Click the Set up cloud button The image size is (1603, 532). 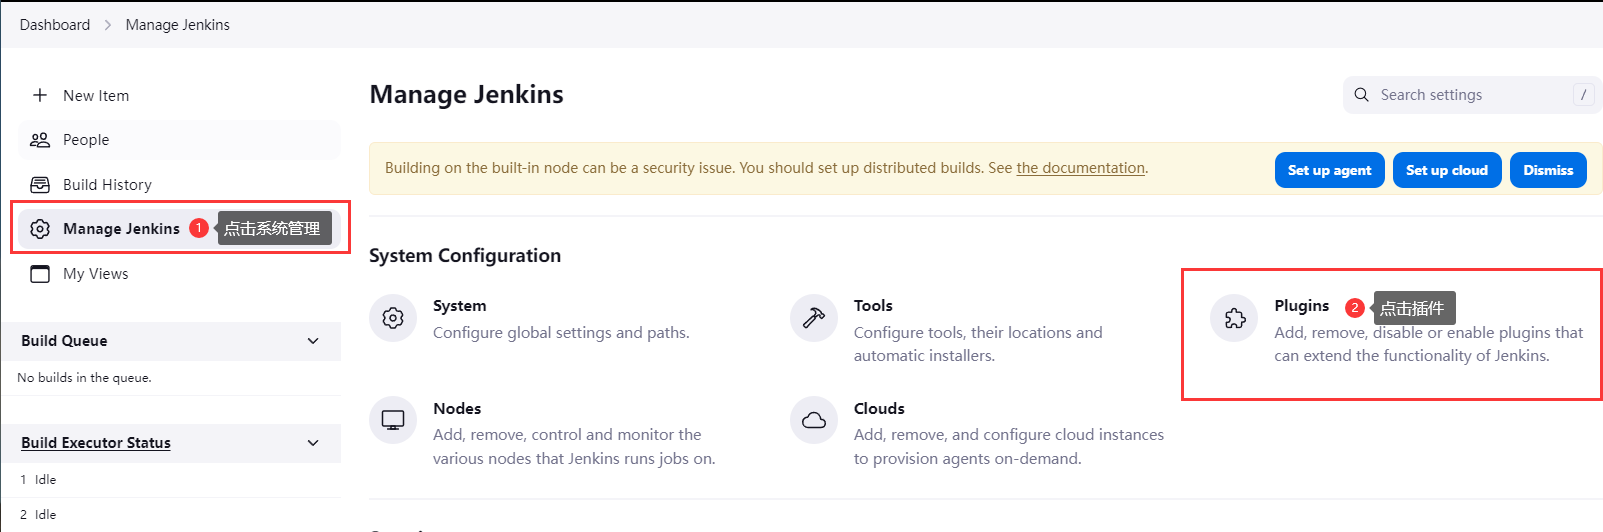coord(1447,170)
